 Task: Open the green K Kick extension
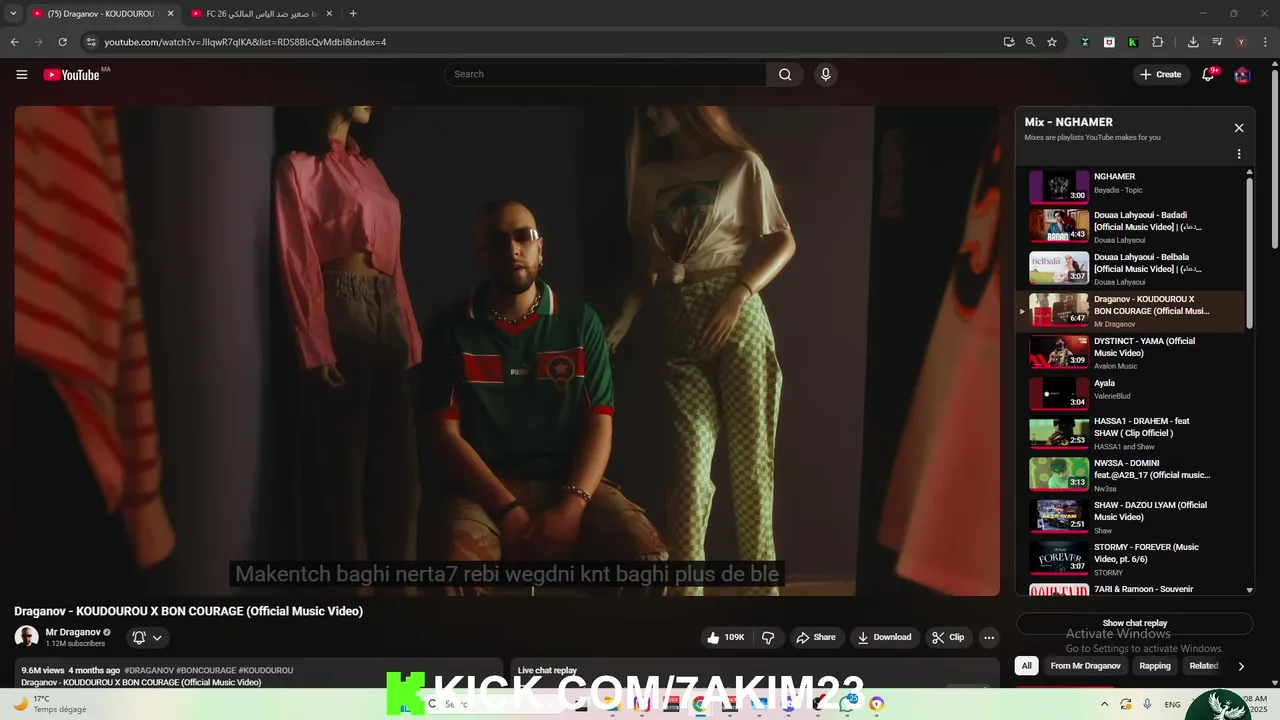coord(1133,42)
